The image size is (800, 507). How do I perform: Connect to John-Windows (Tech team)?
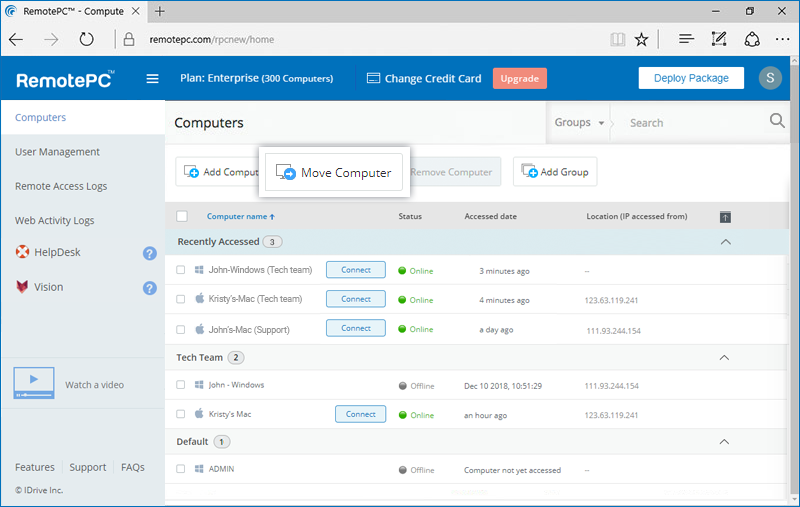356,270
